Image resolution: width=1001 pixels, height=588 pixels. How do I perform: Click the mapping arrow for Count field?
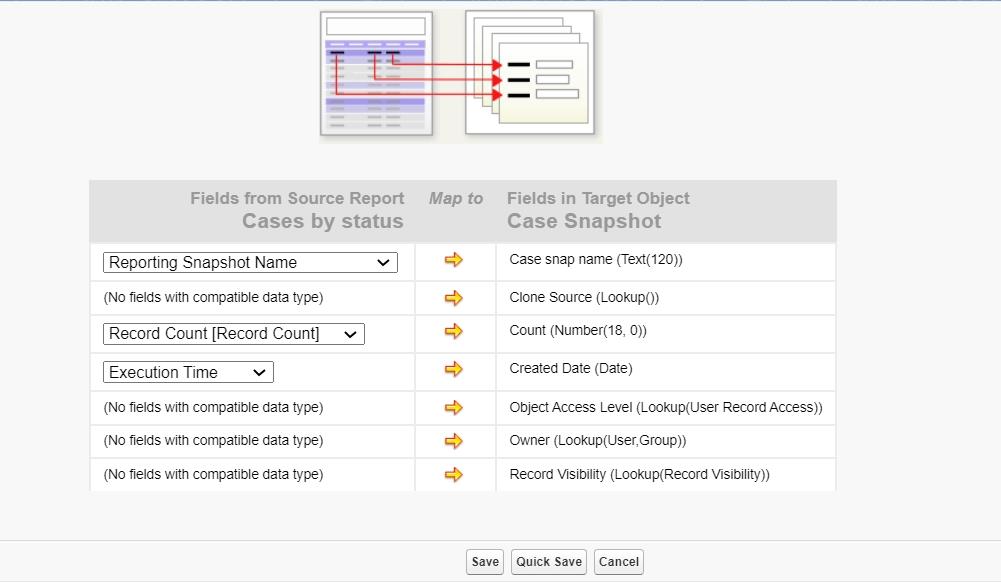[x=454, y=331]
